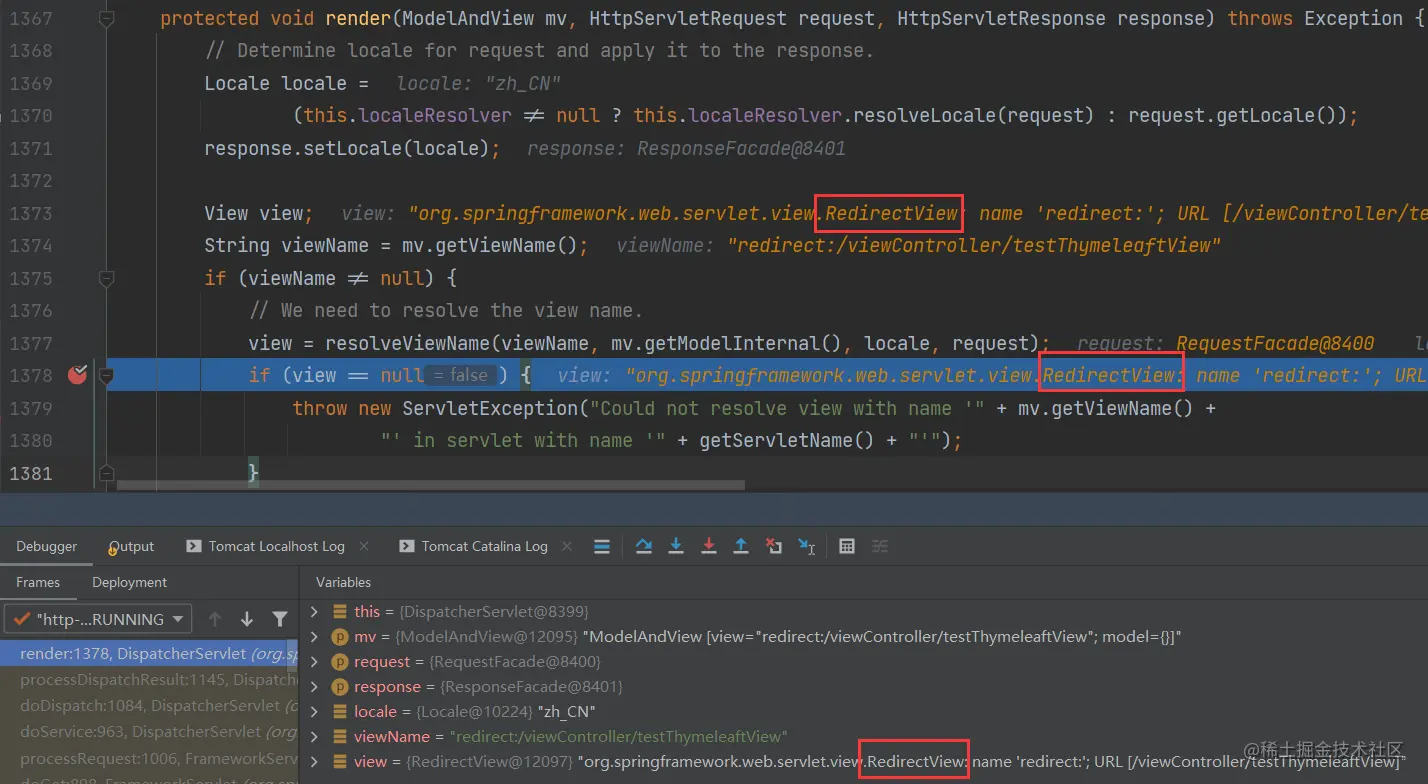Click the variable icon beside view
This screenshot has width=1428, height=784.
point(340,761)
